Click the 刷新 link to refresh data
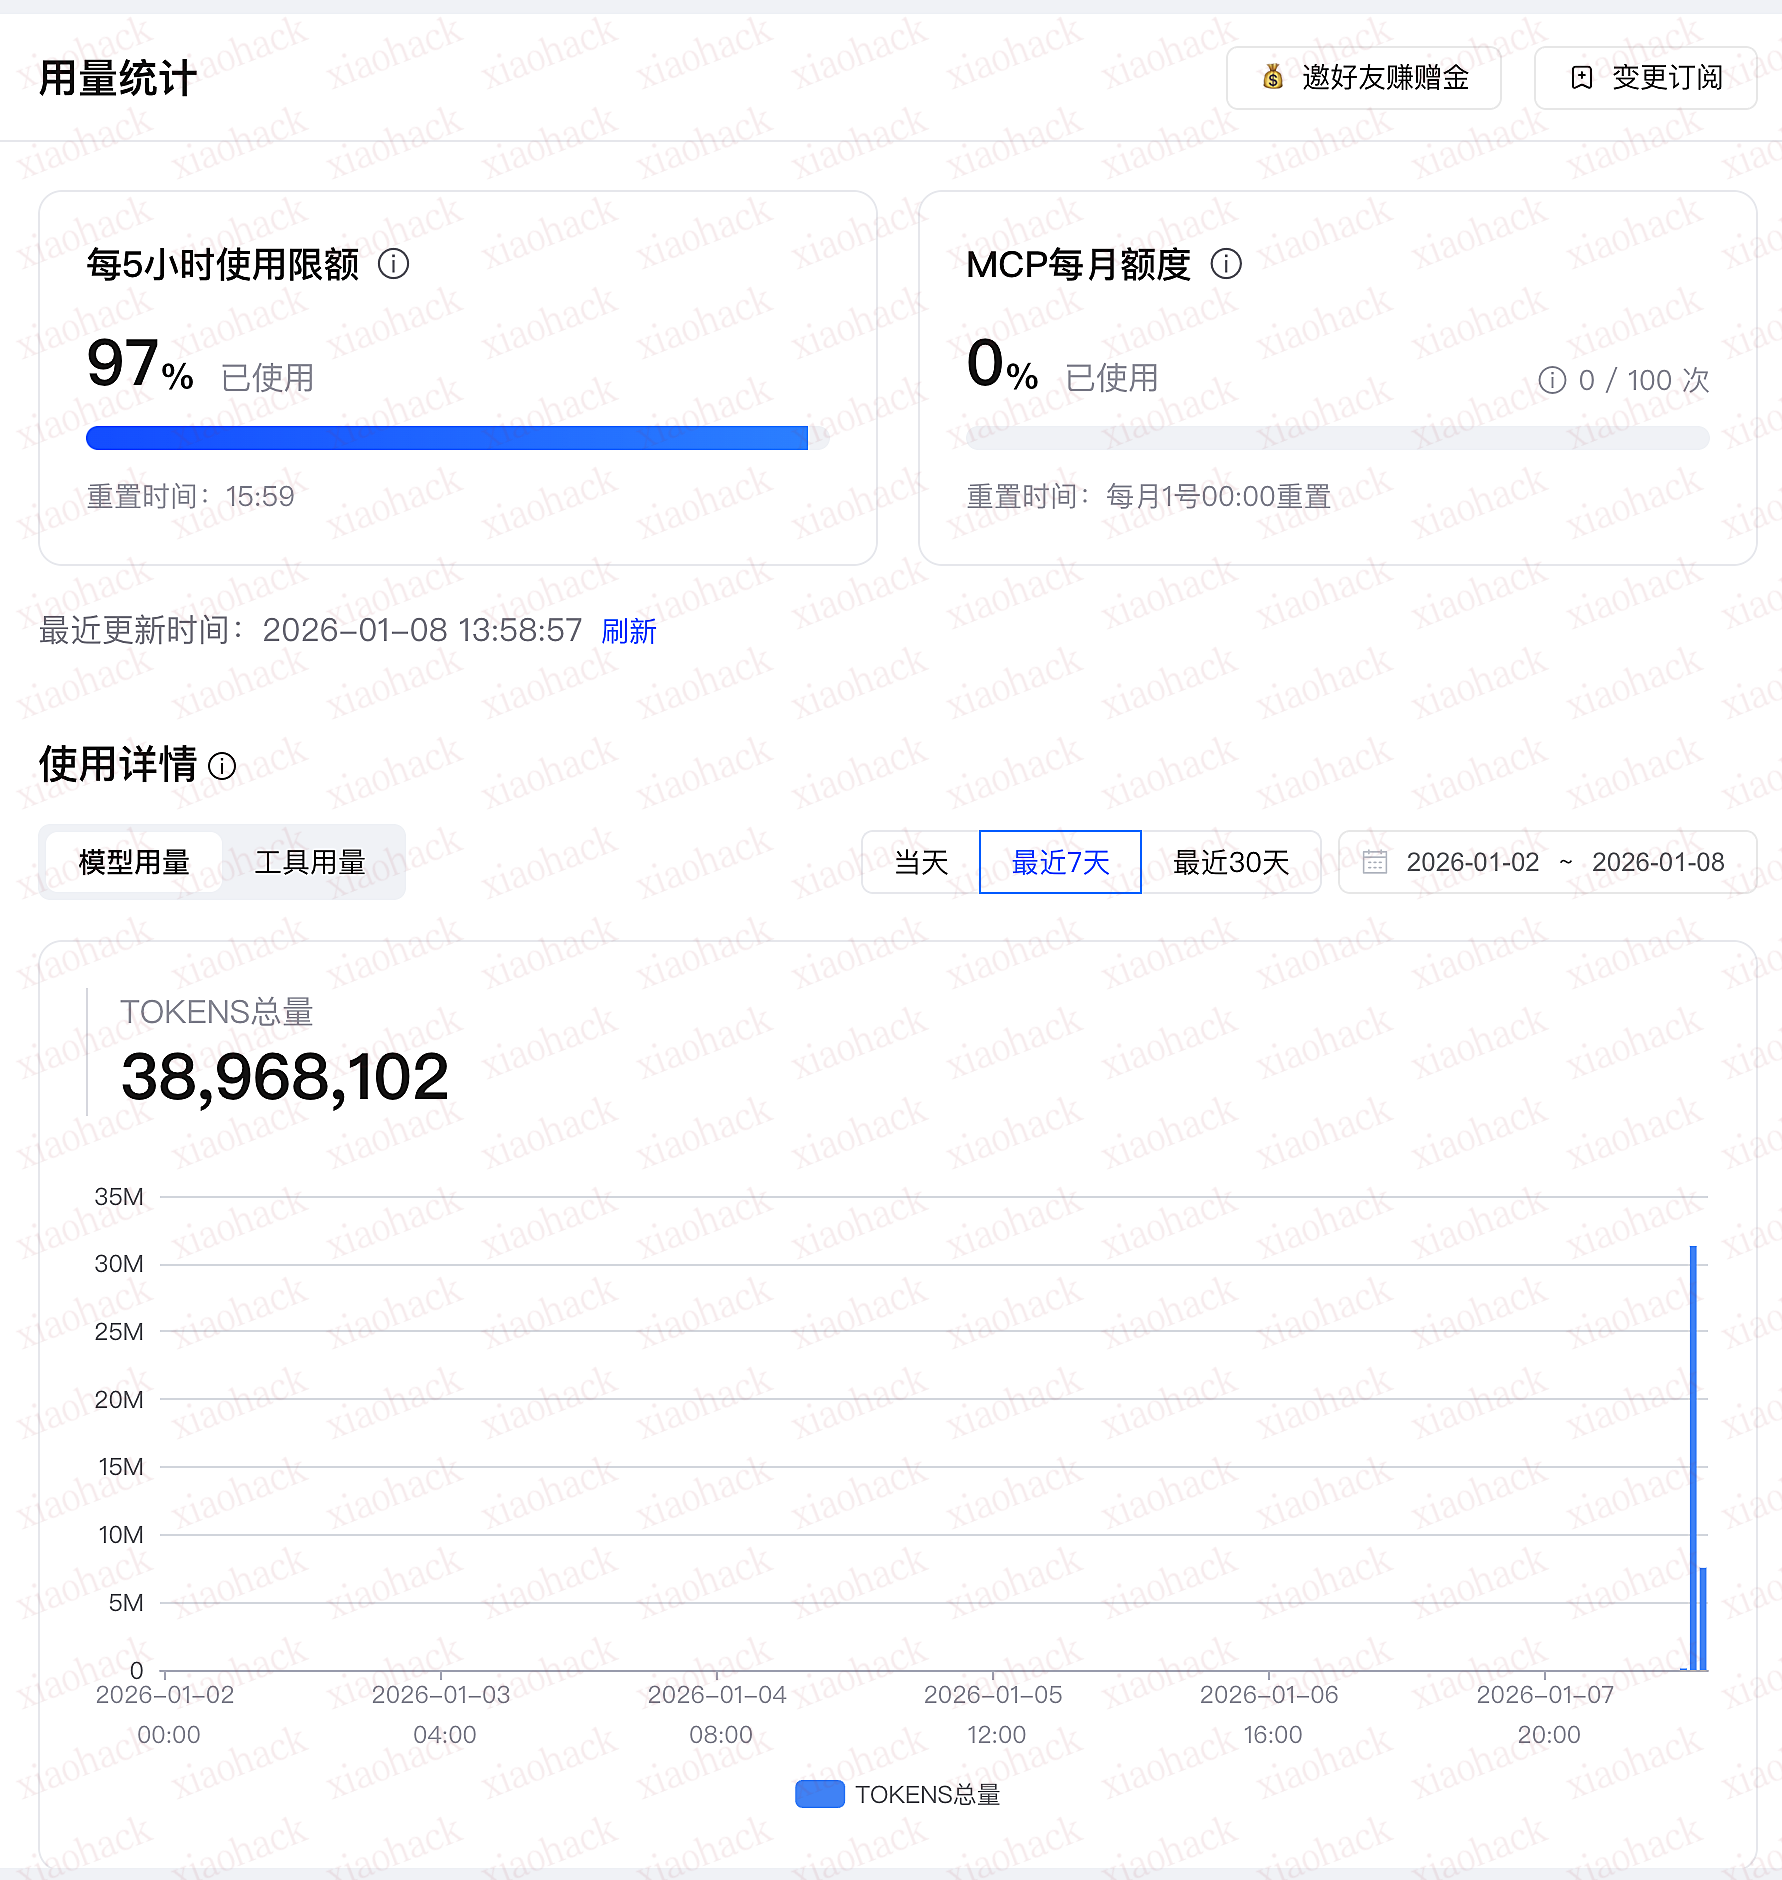 tap(628, 631)
